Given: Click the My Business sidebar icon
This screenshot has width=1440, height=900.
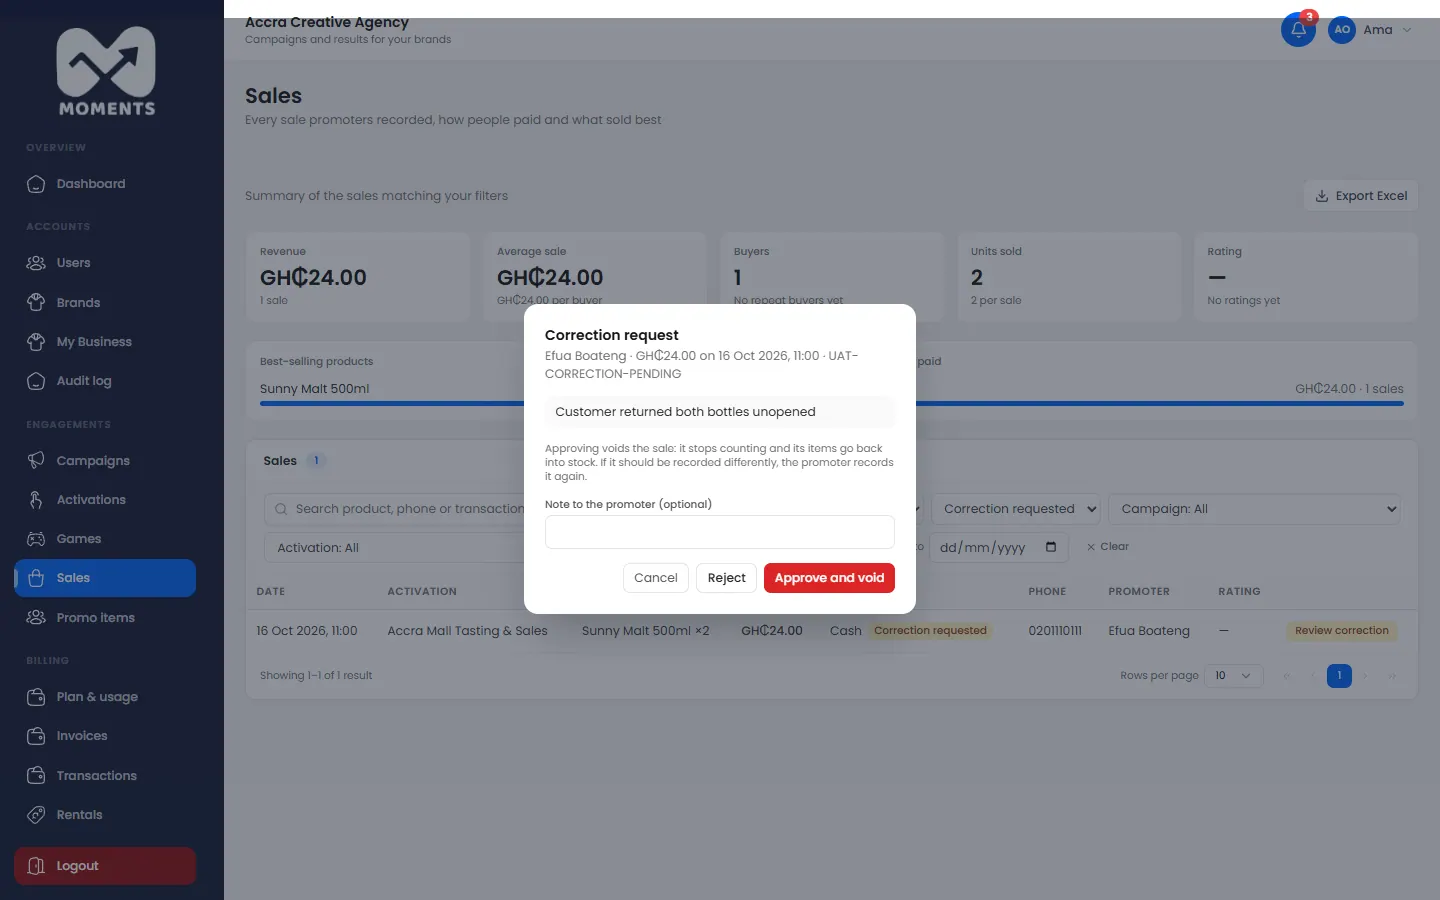Looking at the screenshot, I should pos(36,342).
